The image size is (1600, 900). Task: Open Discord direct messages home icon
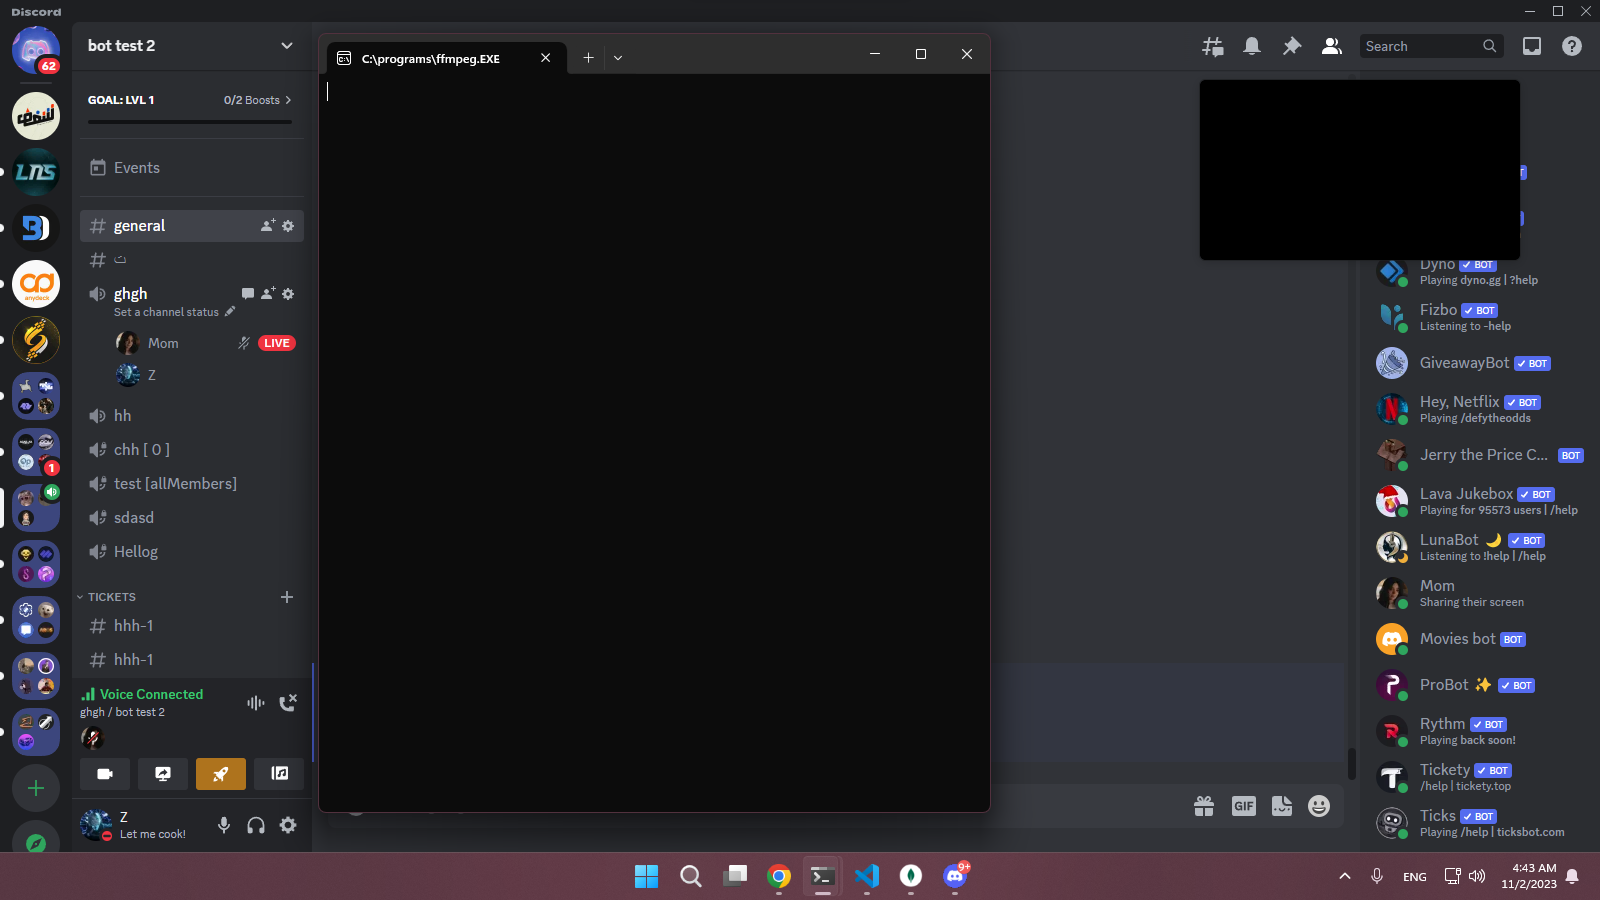(x=36, y=48)
